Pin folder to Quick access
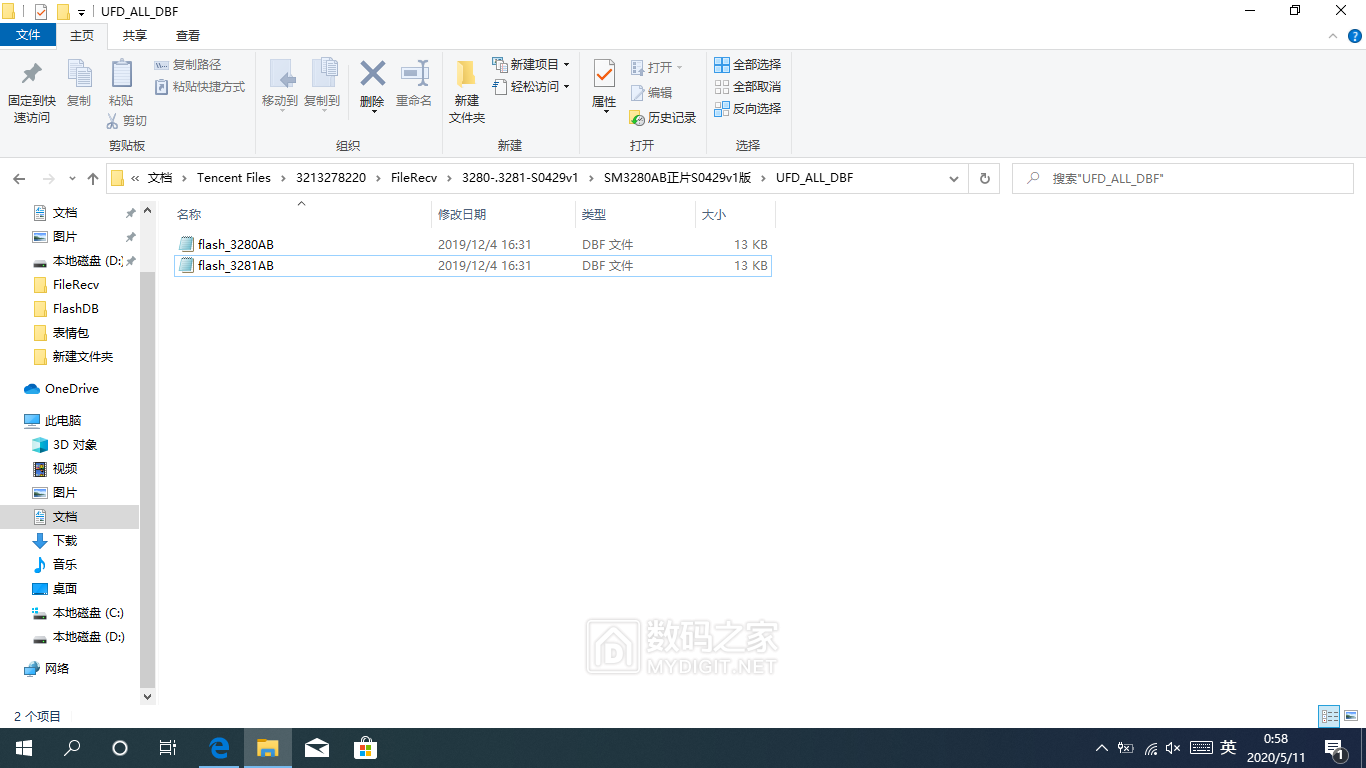Screen dimensions: 1366x768 31,92
